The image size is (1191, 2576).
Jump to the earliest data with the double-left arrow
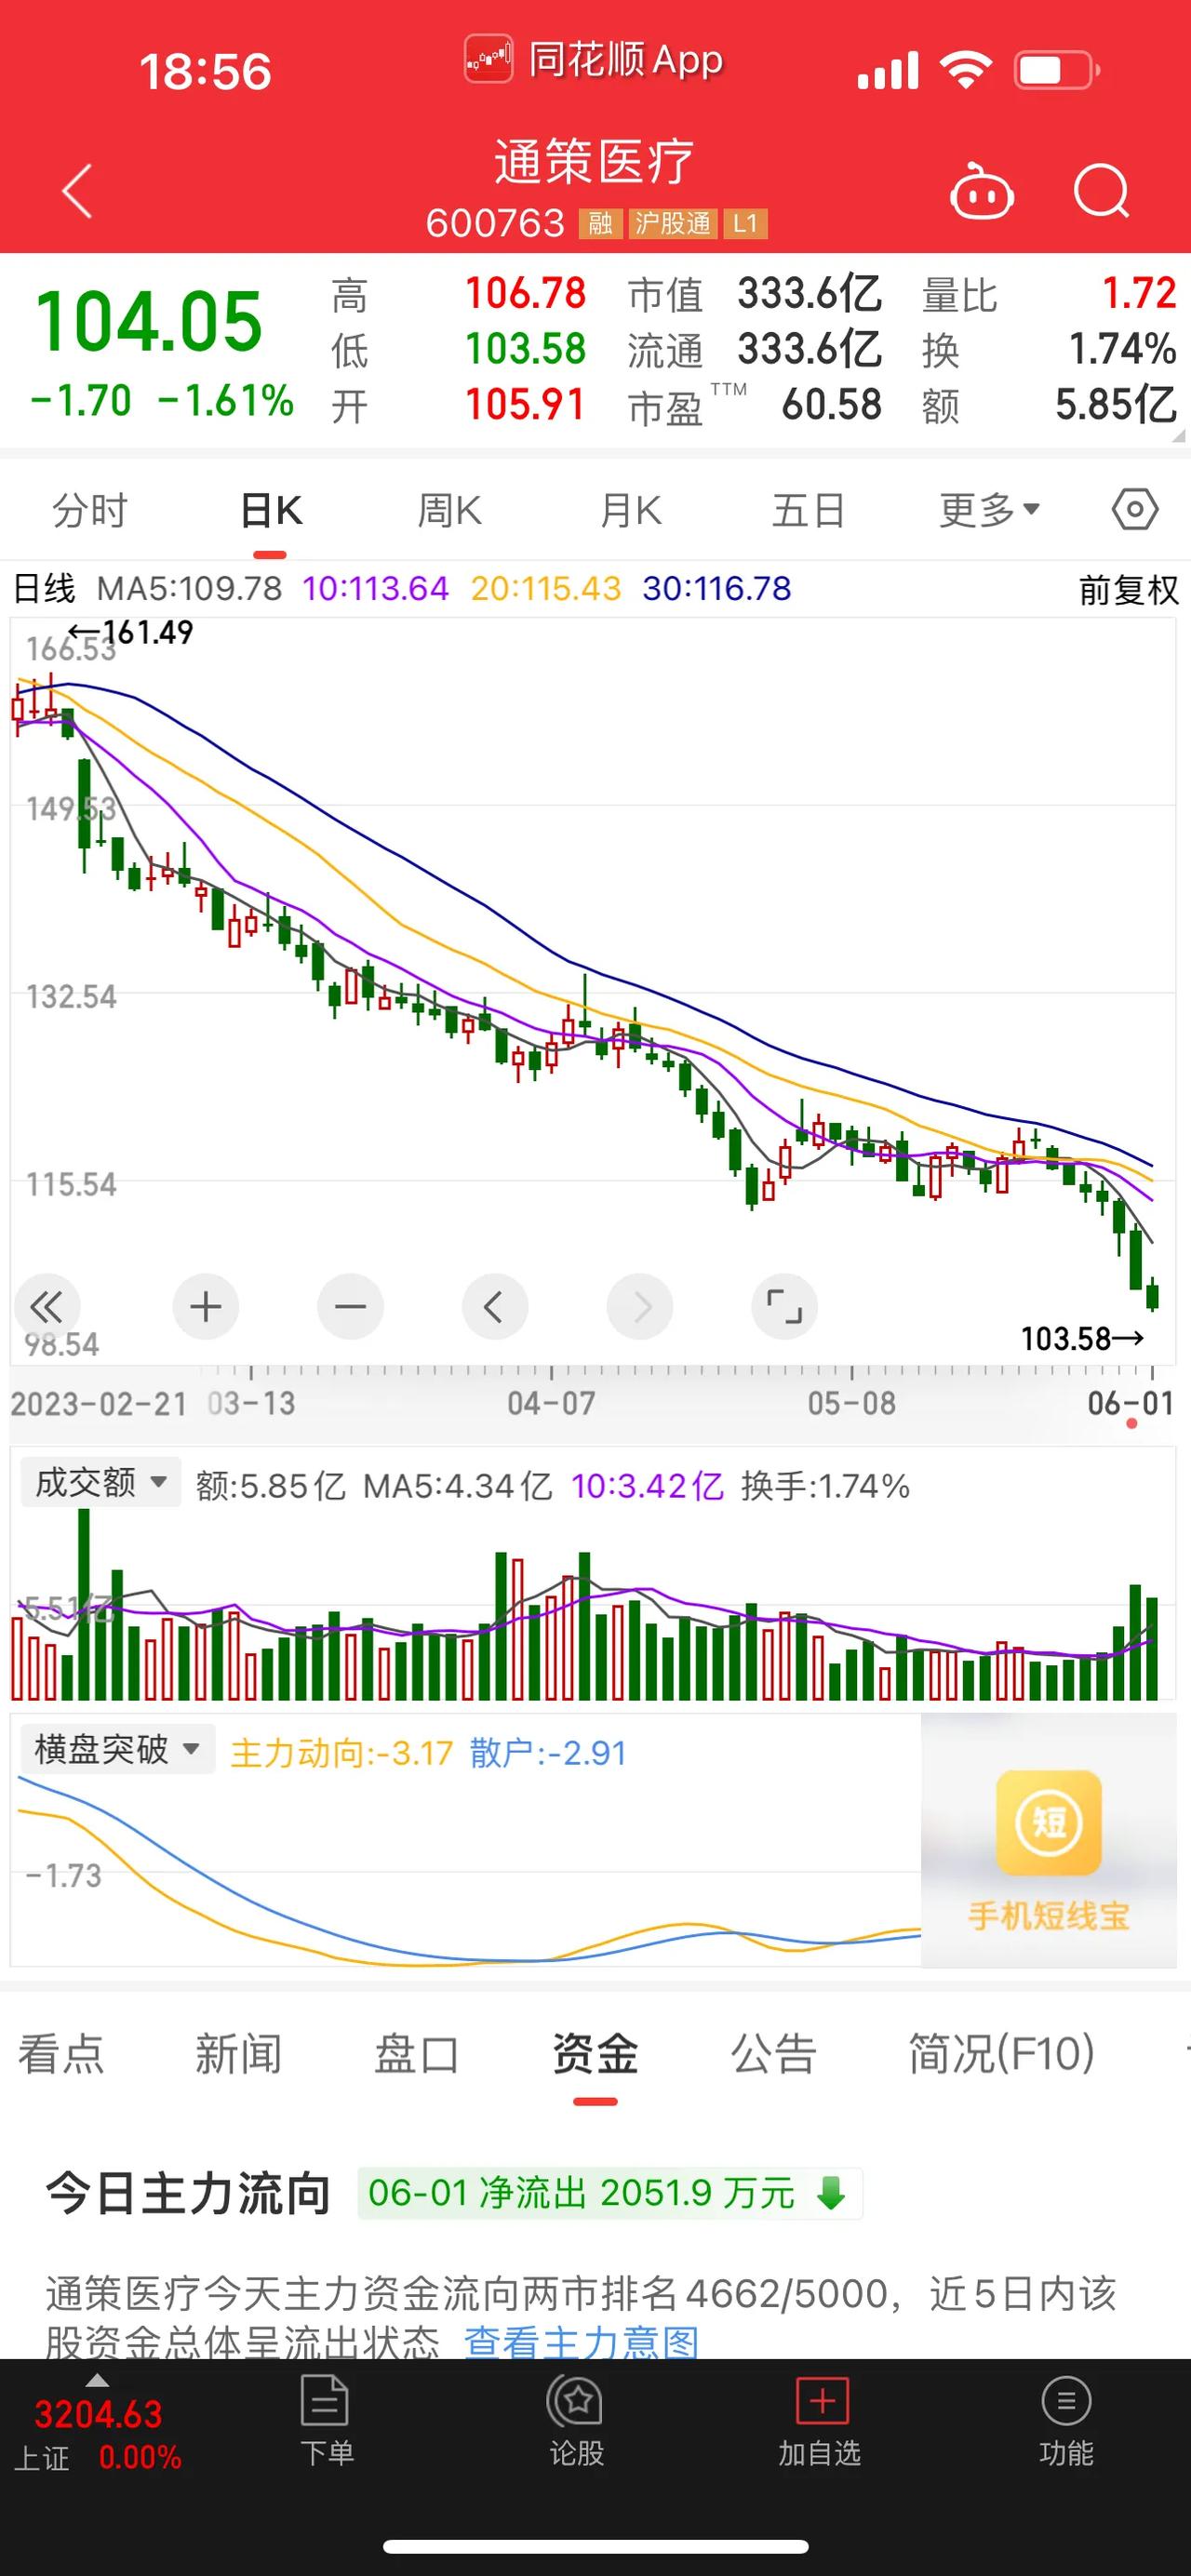click(x=46, y=1306)
